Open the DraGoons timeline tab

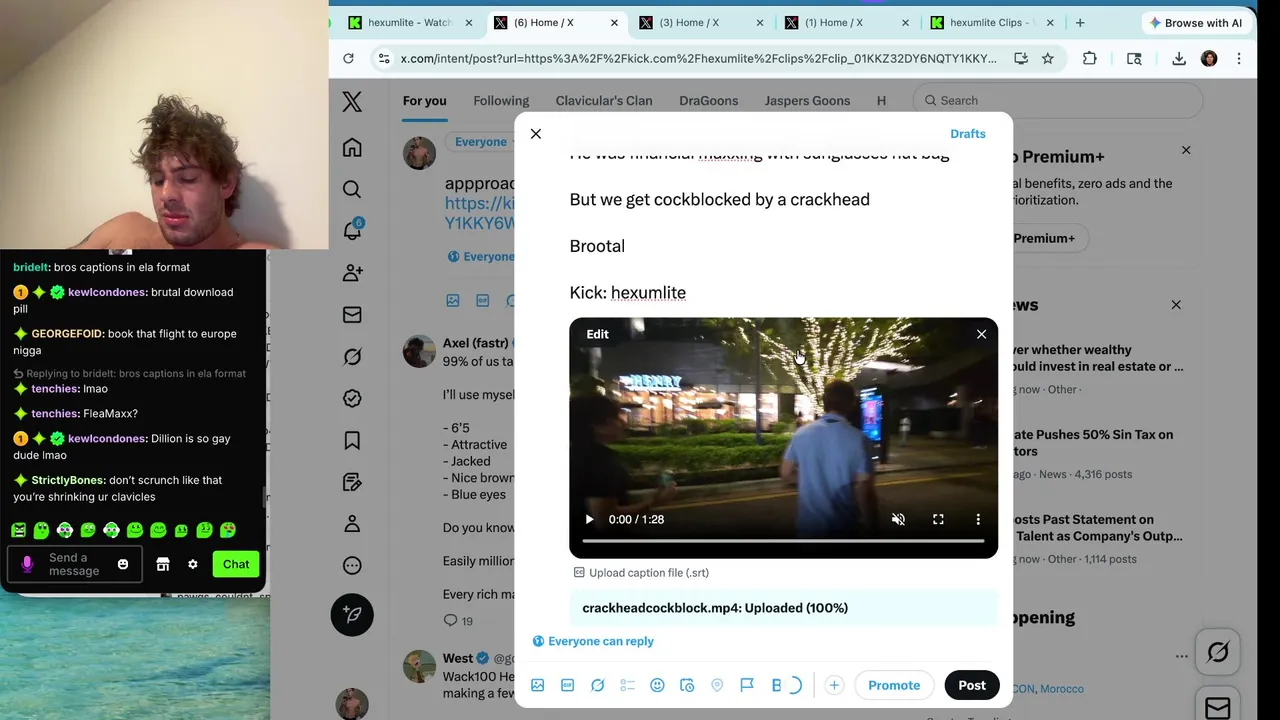[708, 100]
